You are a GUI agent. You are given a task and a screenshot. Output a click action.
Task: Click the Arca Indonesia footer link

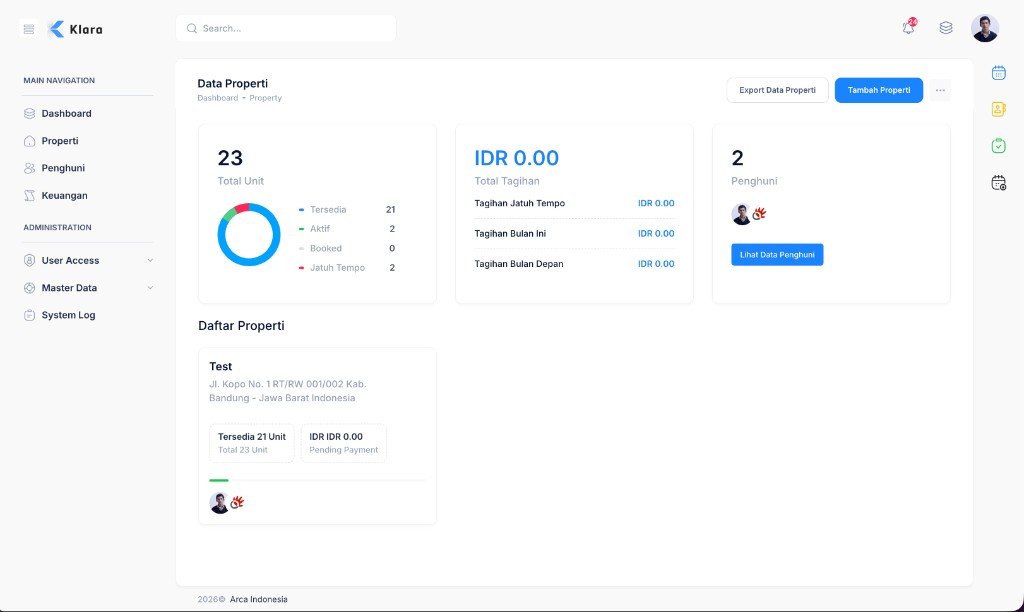coord(259,600)
